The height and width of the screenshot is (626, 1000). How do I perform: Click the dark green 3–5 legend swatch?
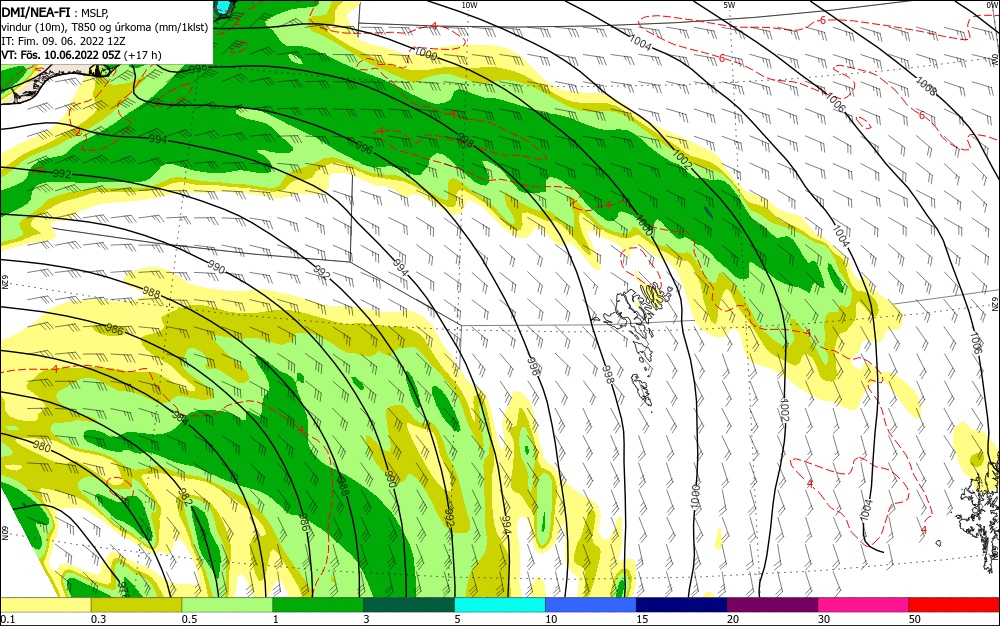tap(409, 605)
